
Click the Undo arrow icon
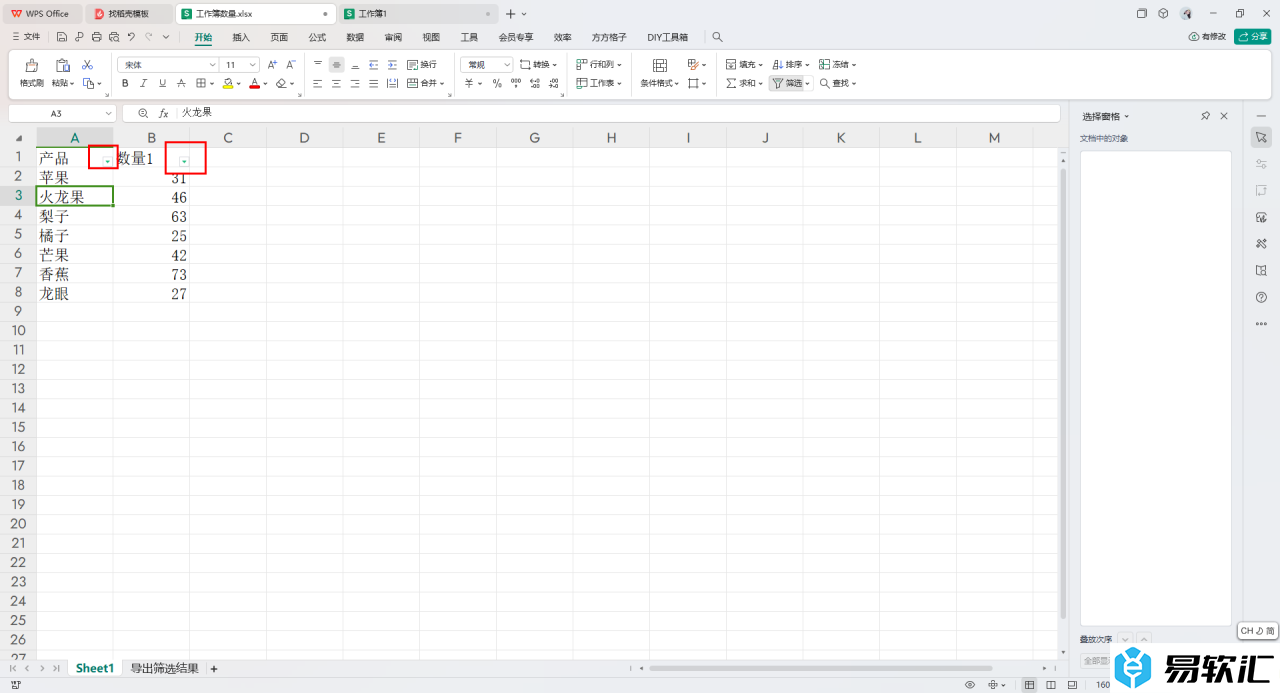tap(130, 37)
